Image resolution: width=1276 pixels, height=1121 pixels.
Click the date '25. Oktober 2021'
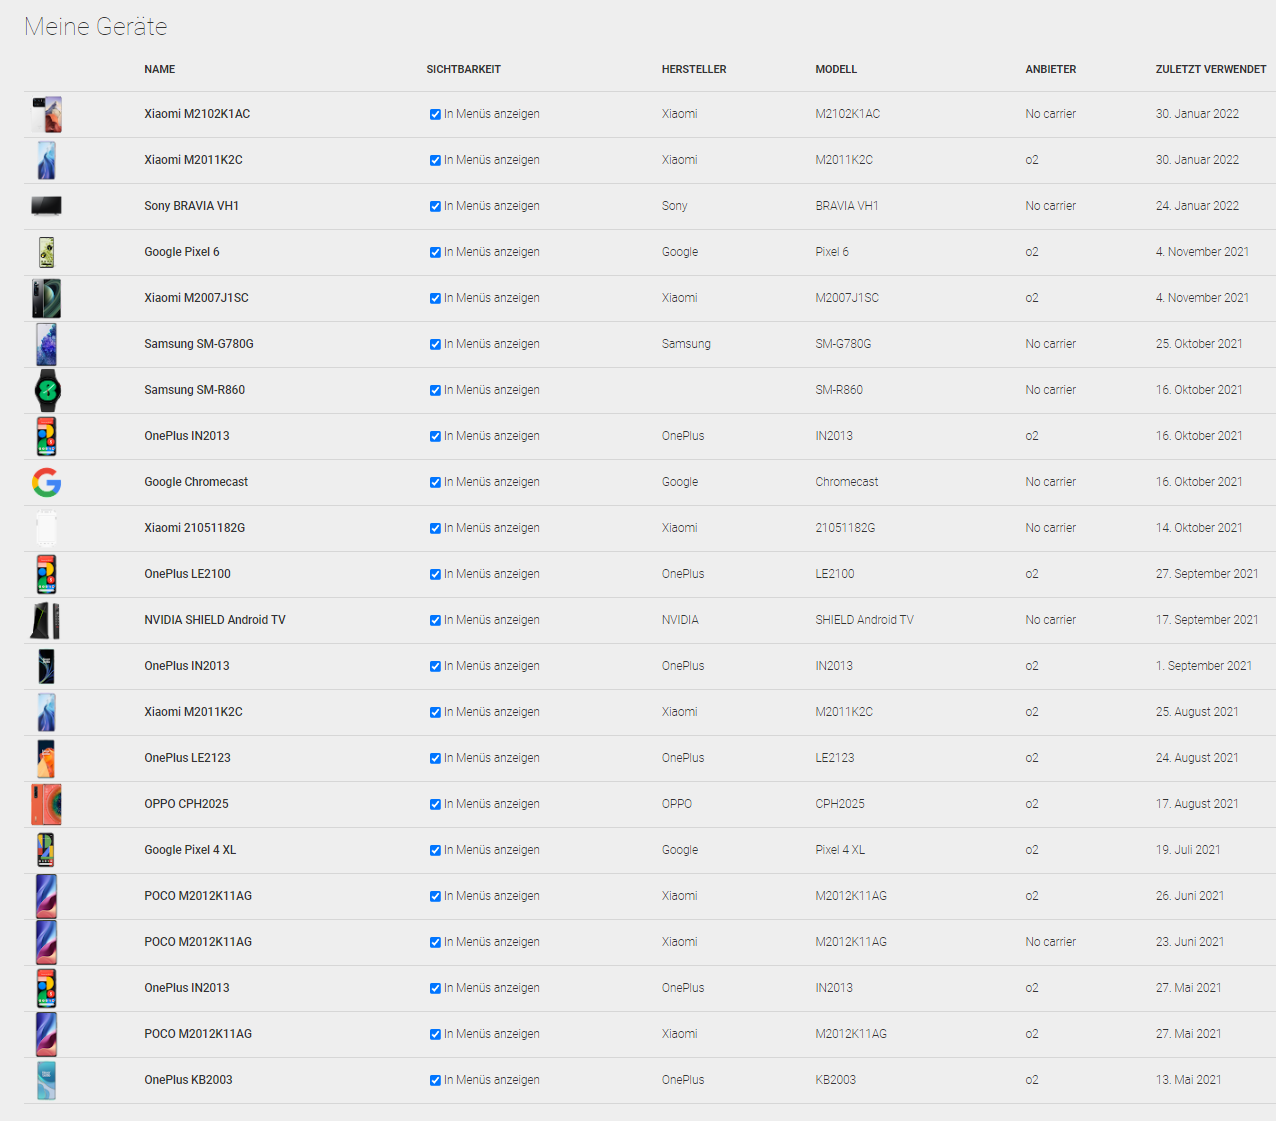(1199, 344)
